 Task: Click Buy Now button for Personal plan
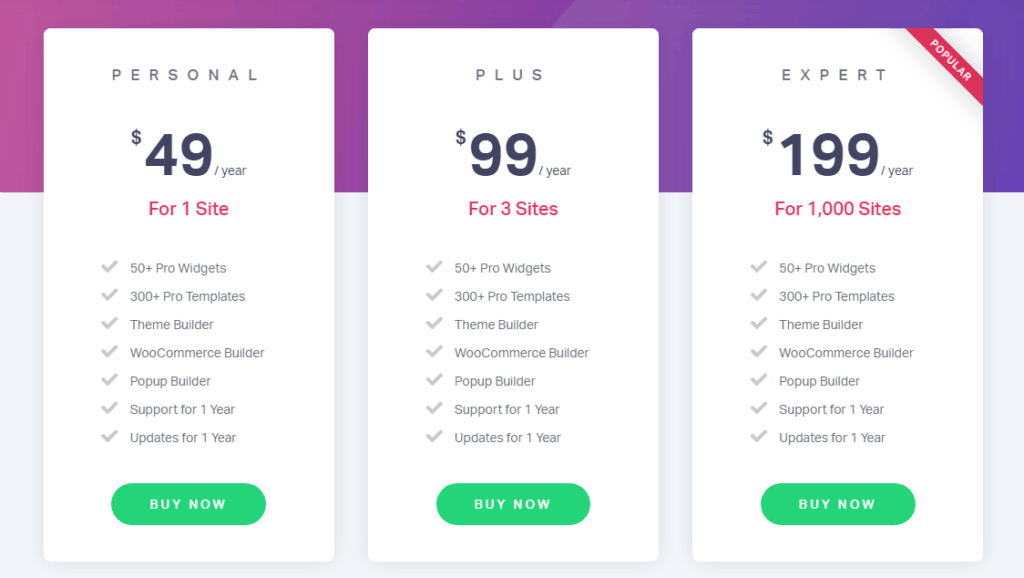pos(188,504)
